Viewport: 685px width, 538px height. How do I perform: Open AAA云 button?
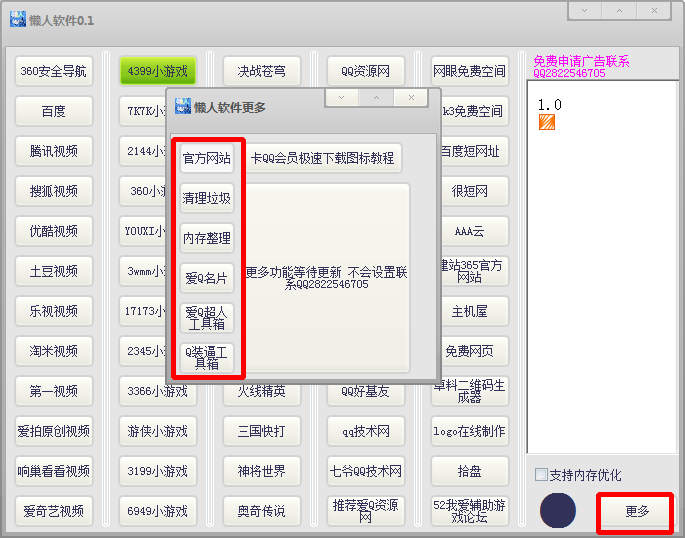pos(474,231)
